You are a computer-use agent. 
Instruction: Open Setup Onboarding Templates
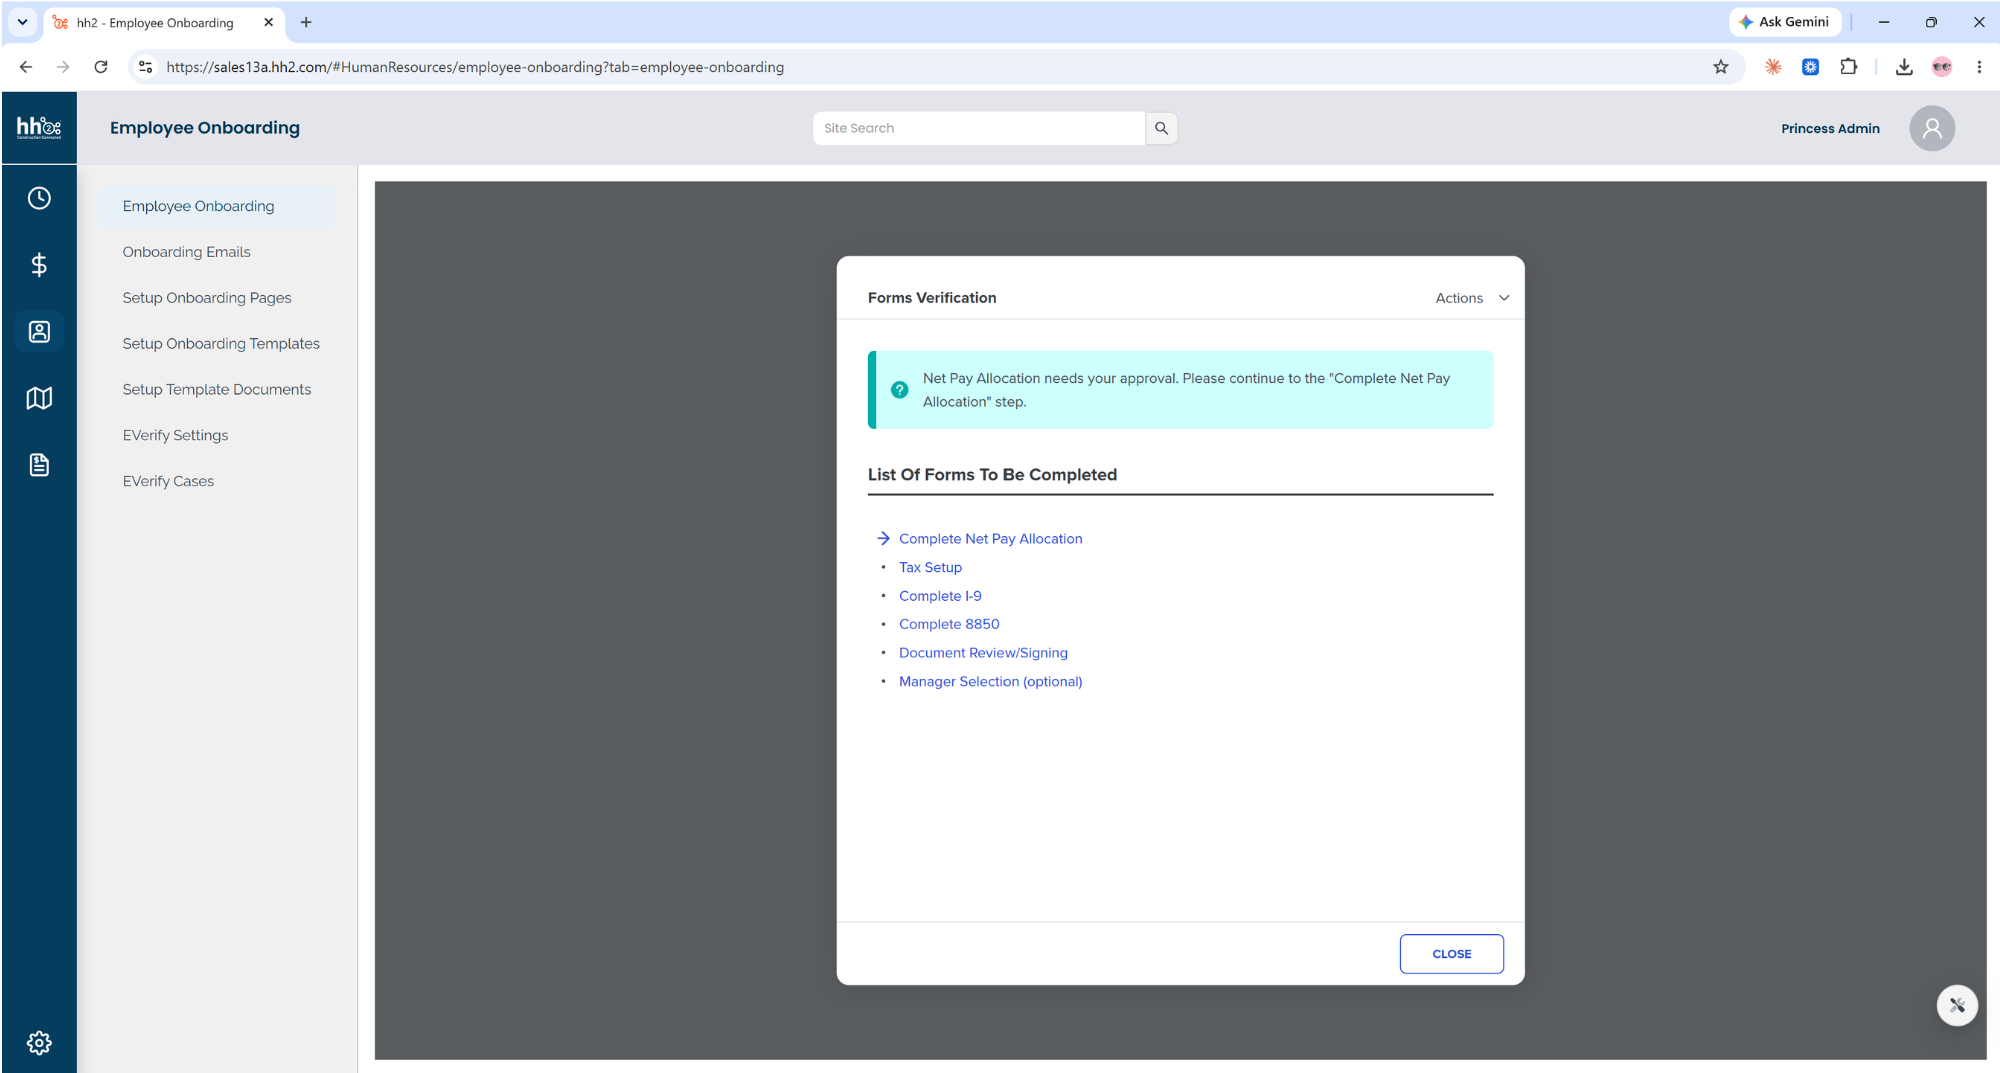221,344
